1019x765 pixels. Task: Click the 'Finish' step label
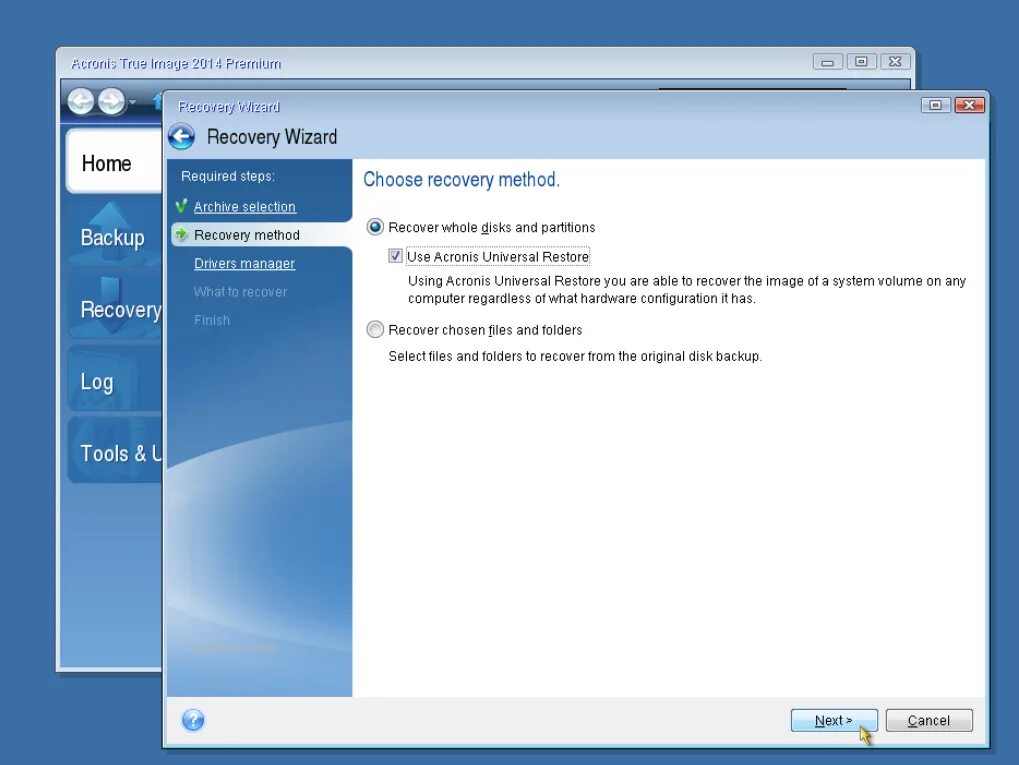[x=212, y=320]
